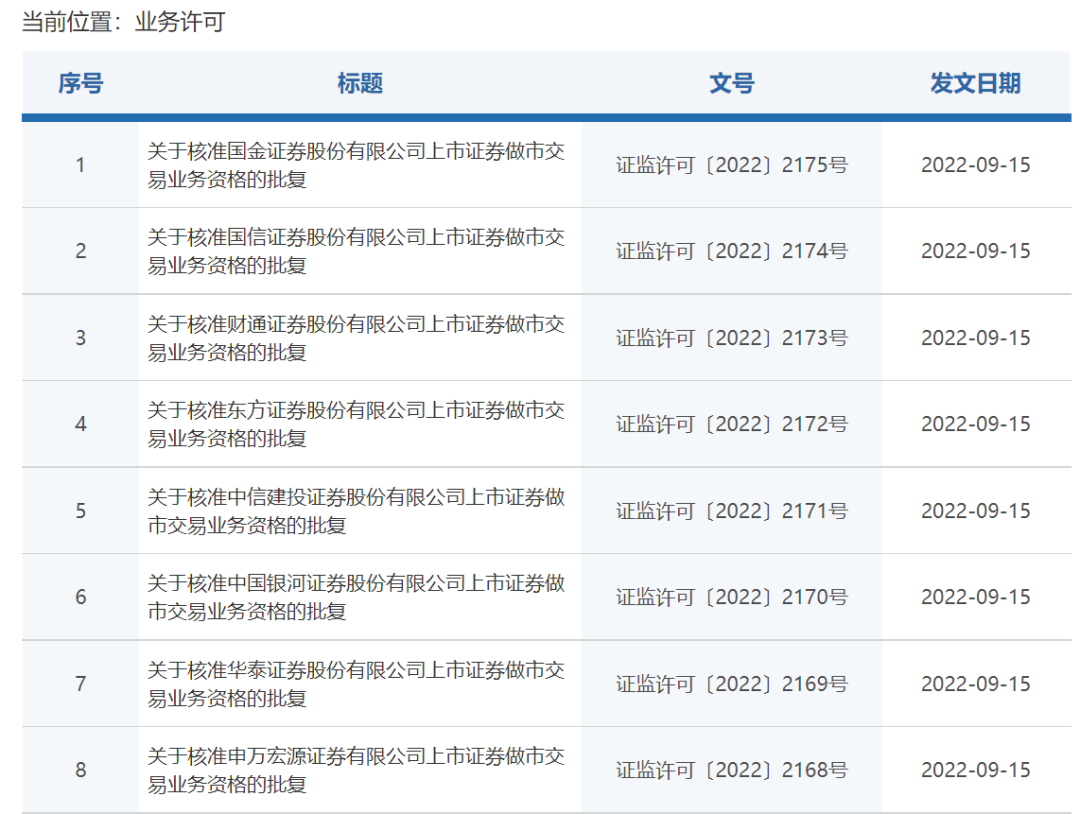Open the 华泰证券 market-making approval title

[x=356, y=684]
